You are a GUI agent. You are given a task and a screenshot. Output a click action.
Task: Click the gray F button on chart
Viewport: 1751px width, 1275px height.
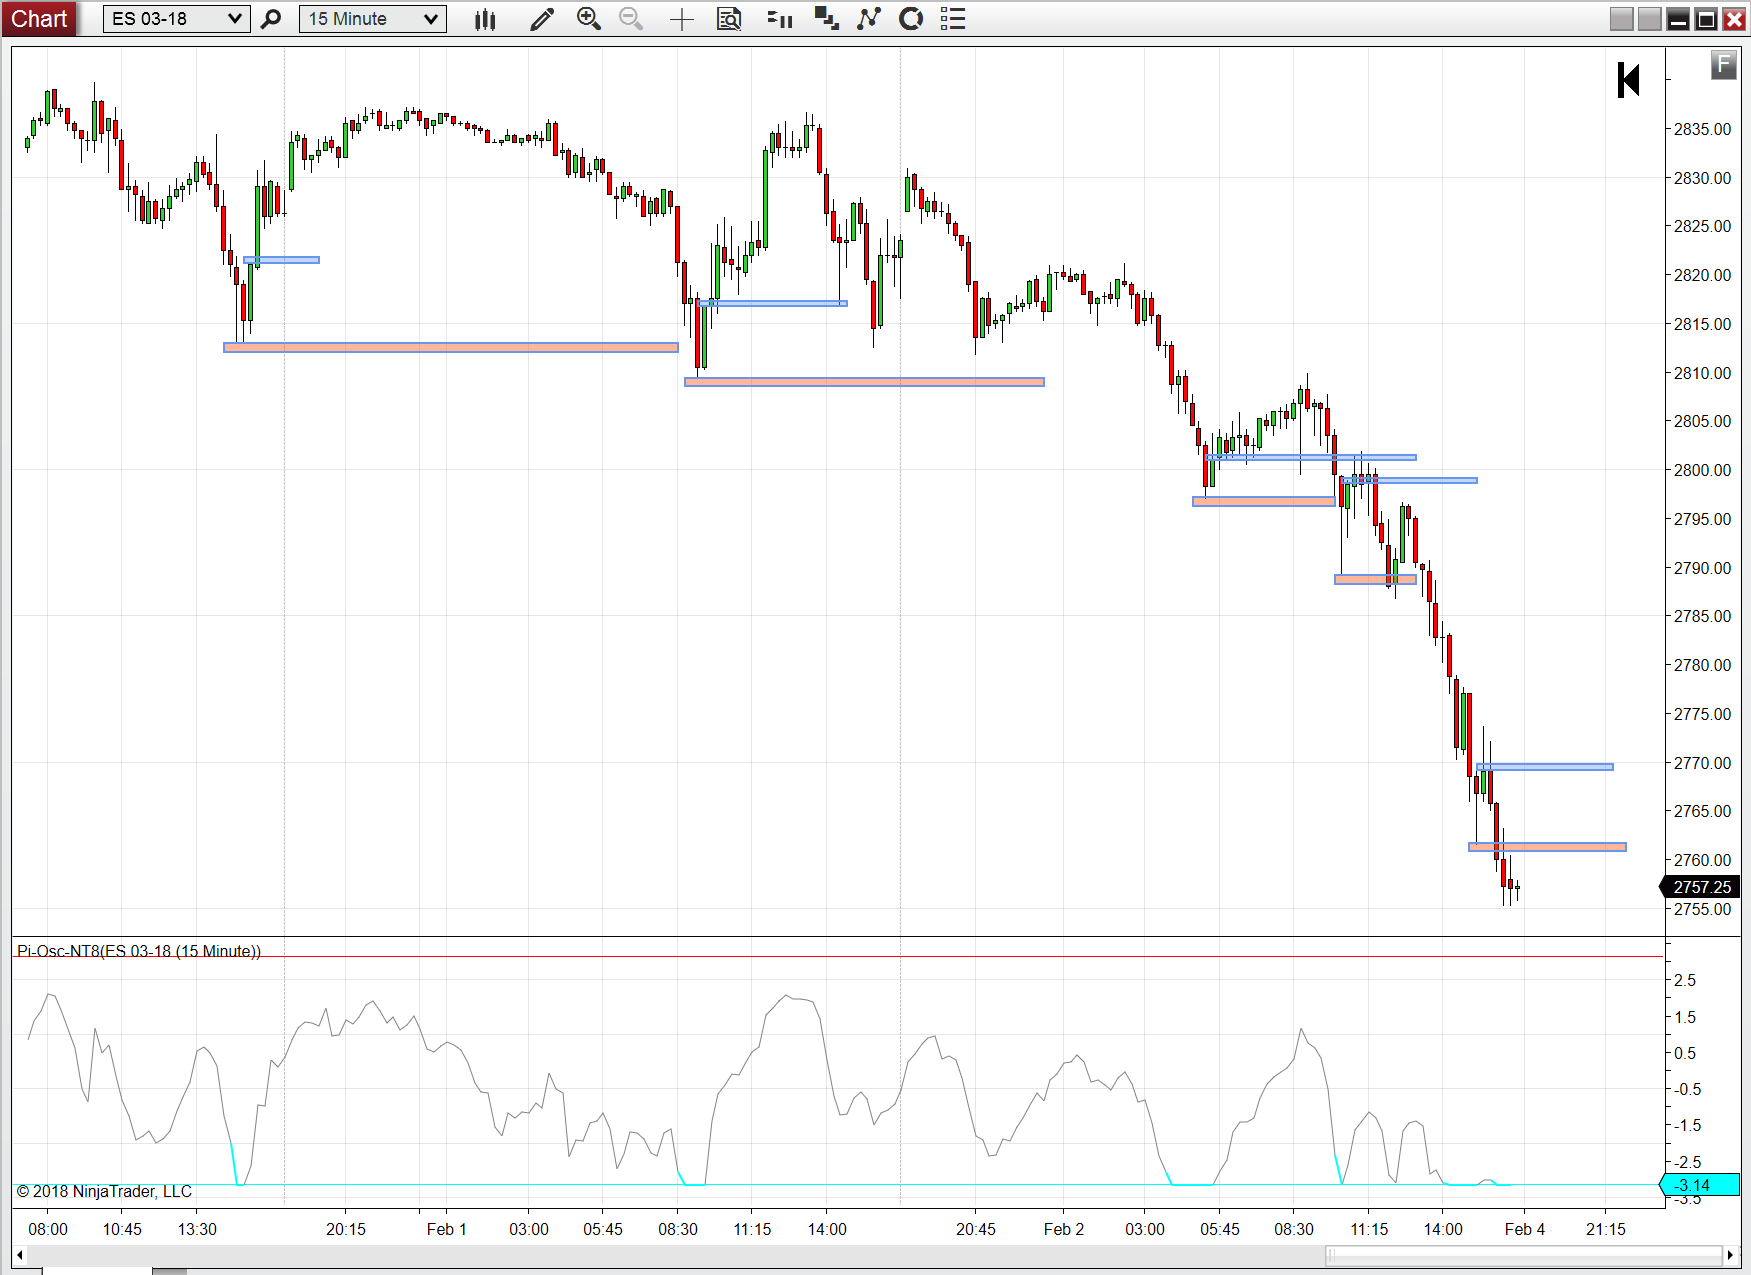[x=1723, y=66]
